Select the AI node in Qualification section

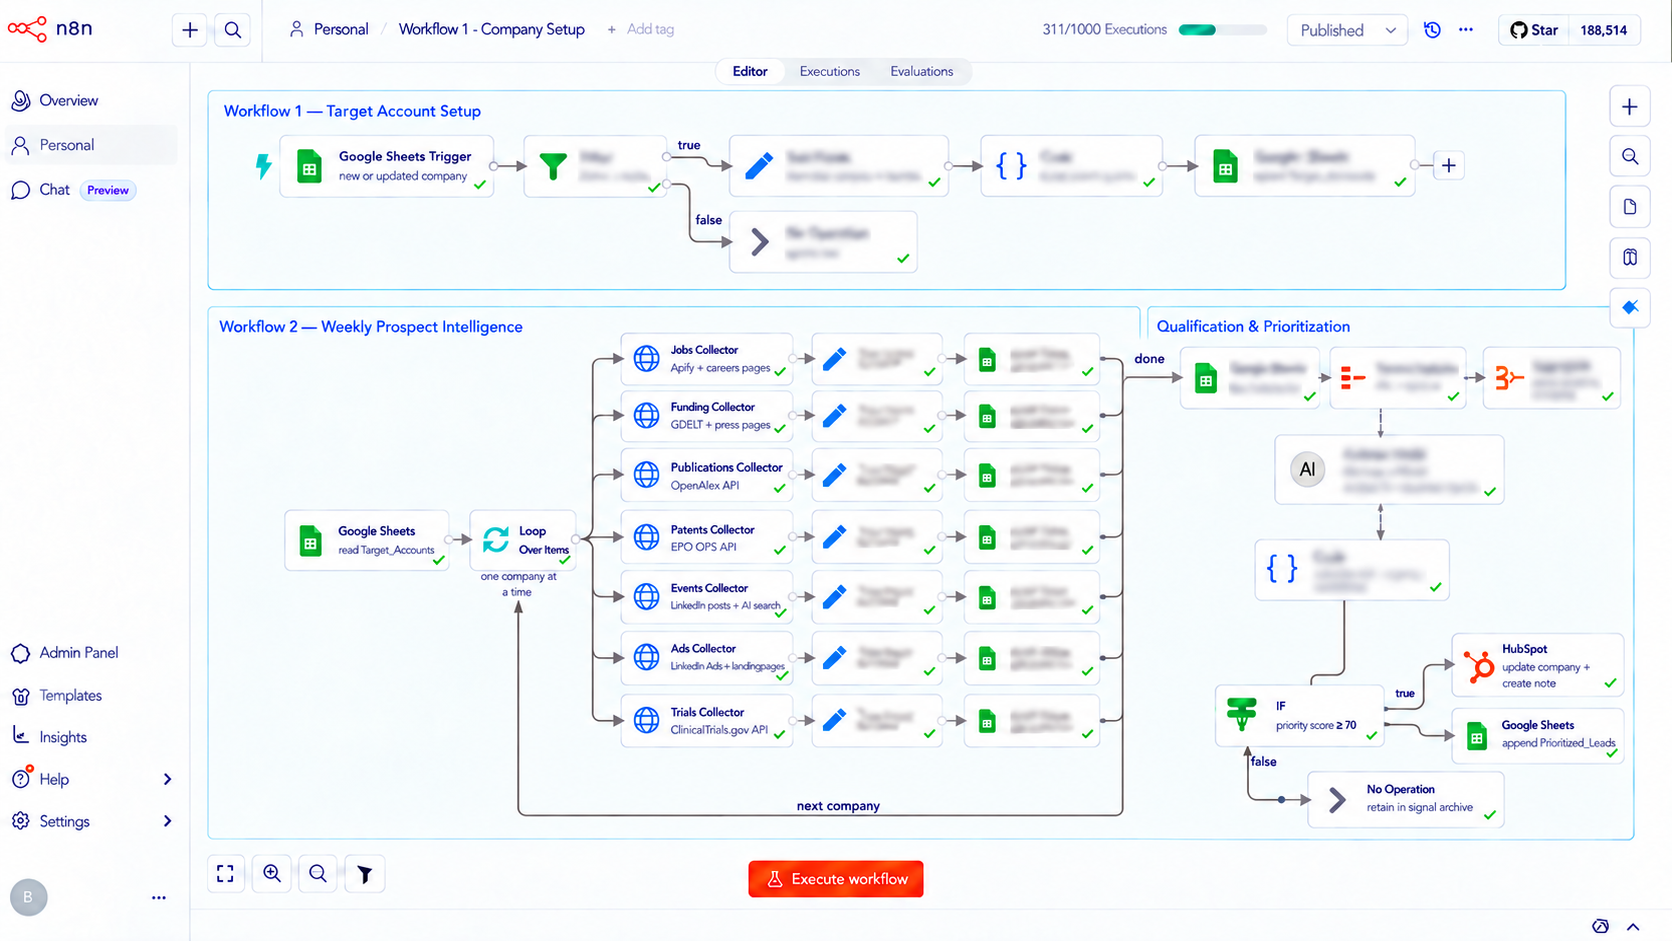pyautogui.click(x=1389, y=469)
